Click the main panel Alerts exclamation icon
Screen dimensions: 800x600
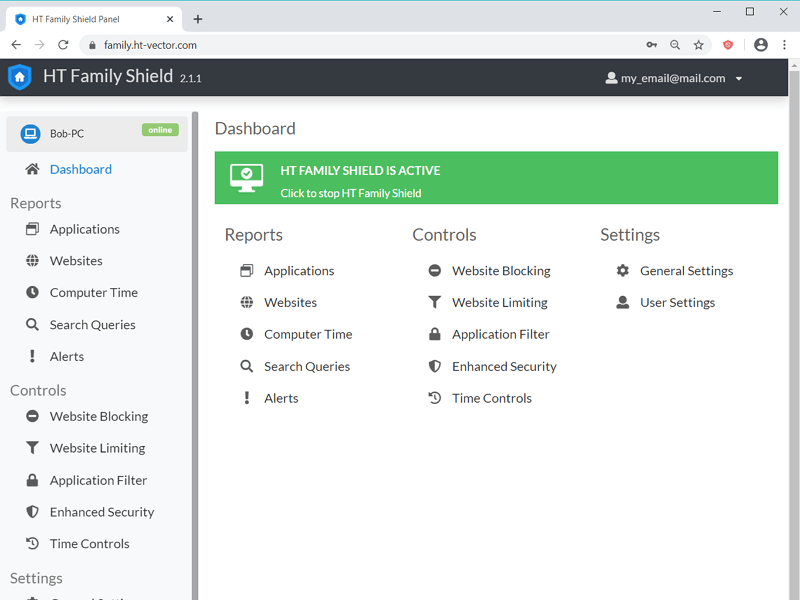point(246,398)
